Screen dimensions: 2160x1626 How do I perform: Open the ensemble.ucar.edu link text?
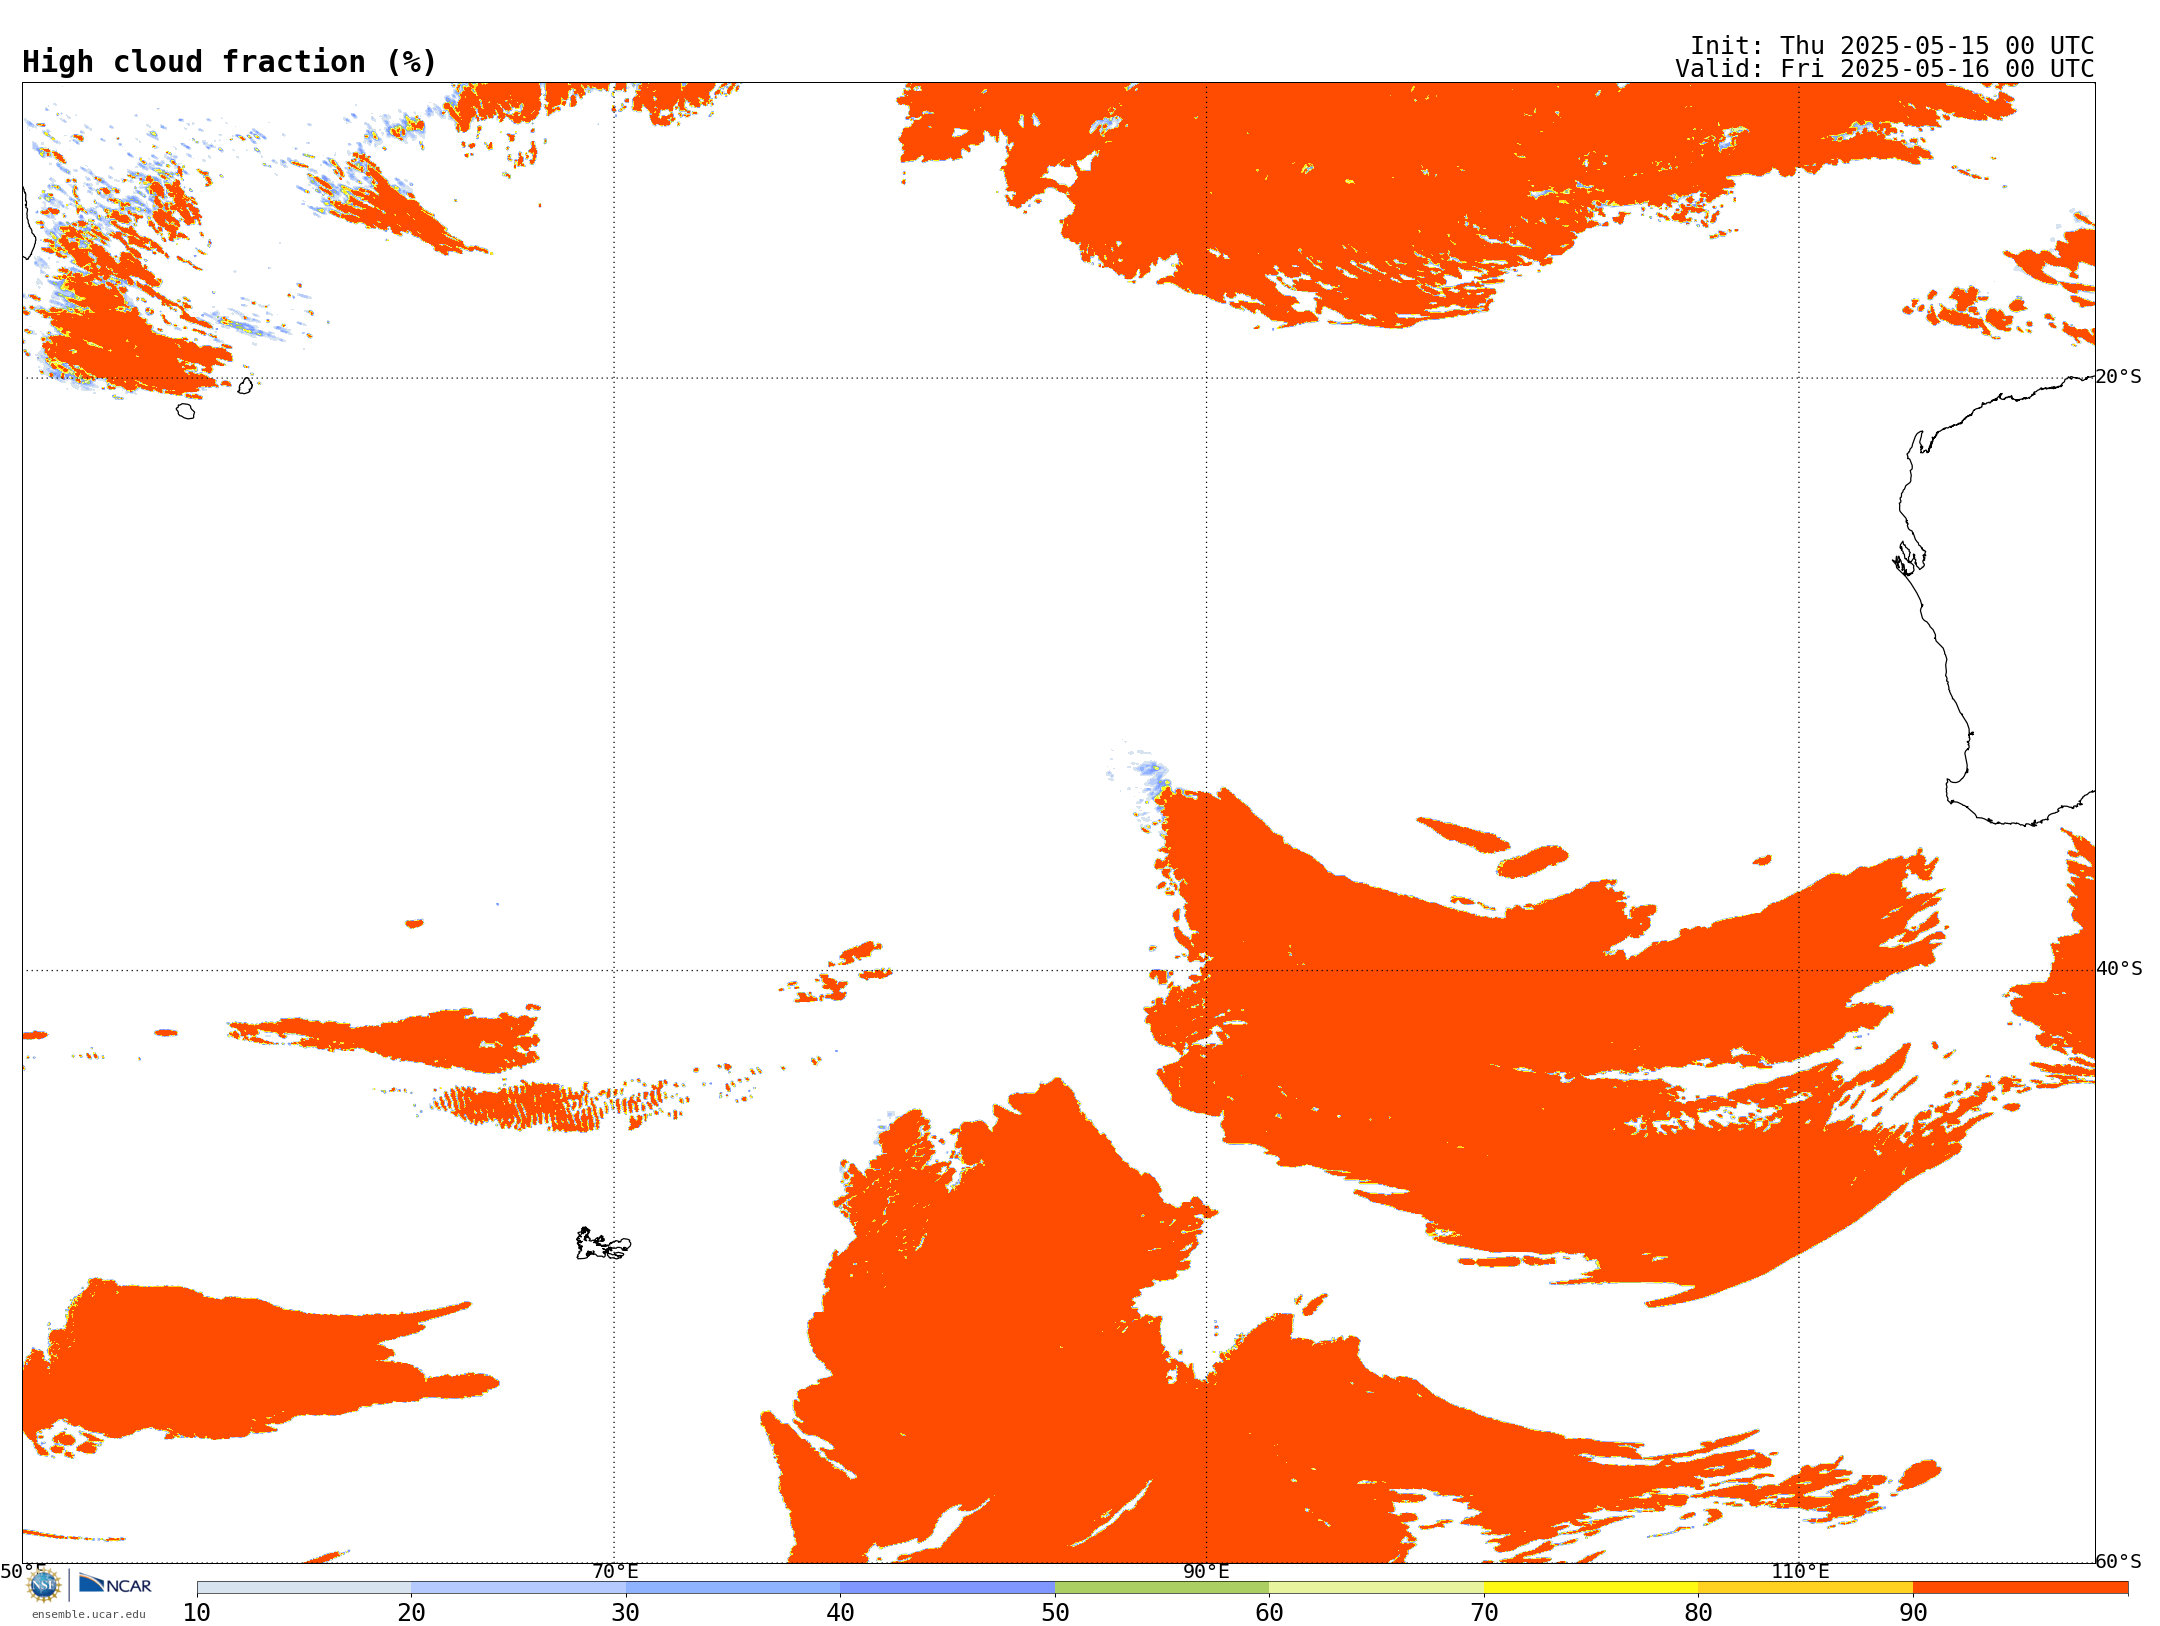(x=89, y=1614)
